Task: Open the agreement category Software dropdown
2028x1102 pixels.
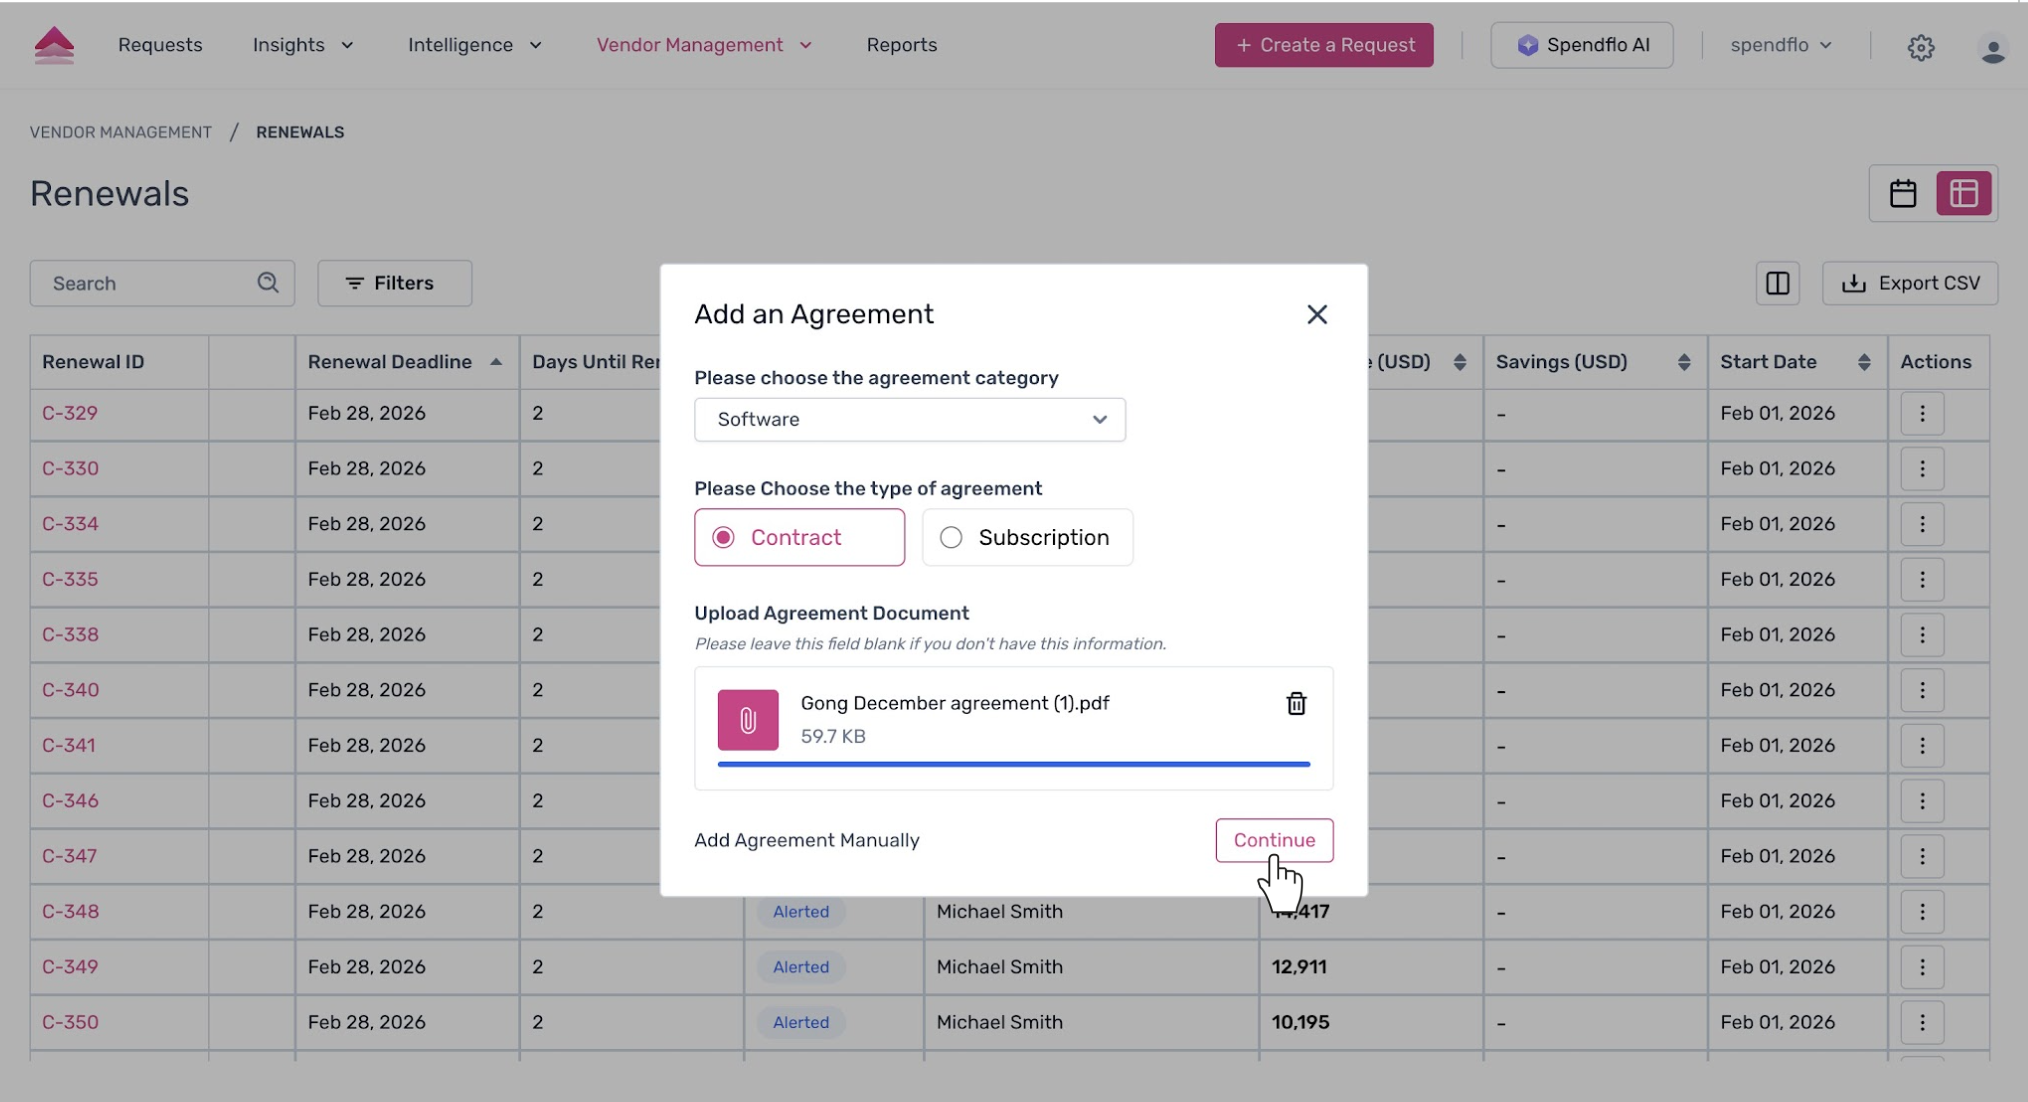Action: (909, 420)
